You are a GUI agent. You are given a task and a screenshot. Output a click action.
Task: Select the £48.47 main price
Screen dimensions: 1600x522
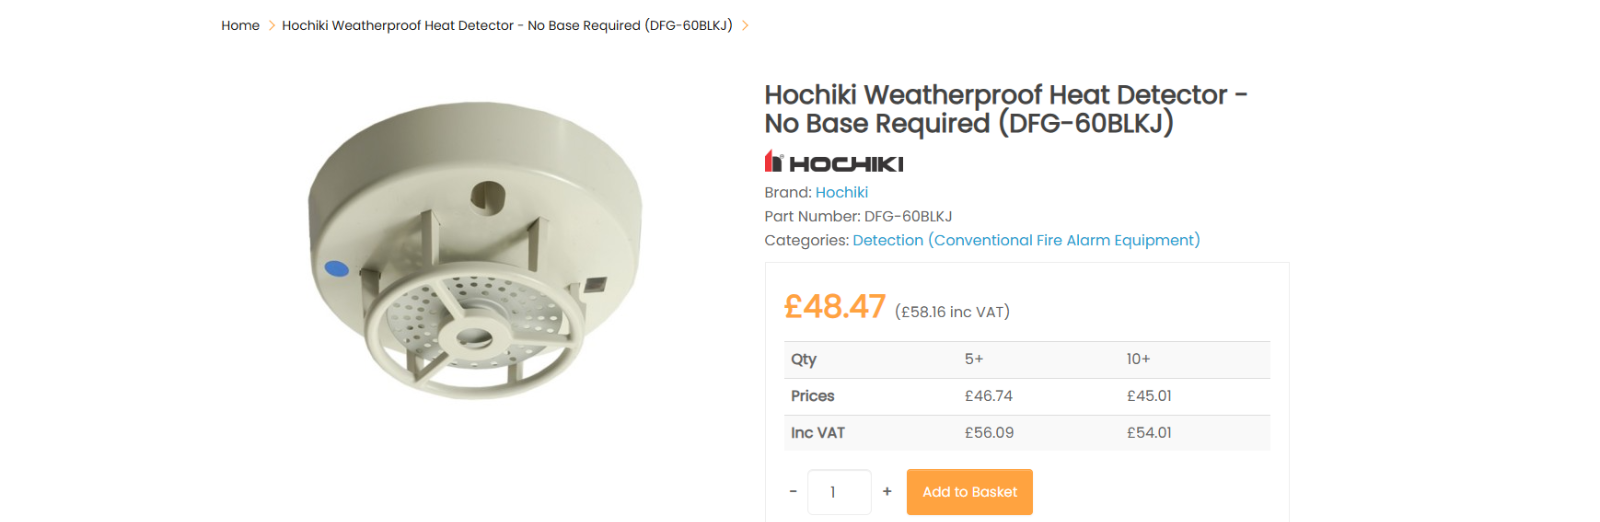(x=834, y=306)
